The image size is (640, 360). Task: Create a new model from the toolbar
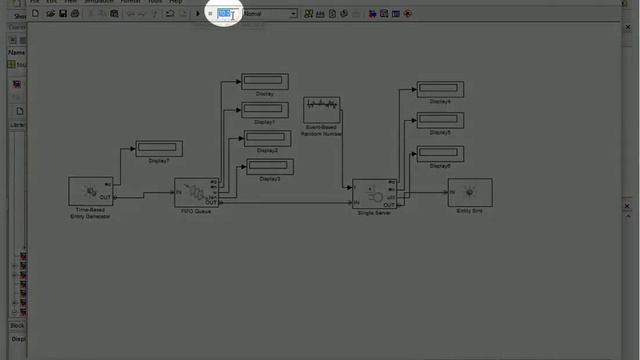tap(36, 13)
